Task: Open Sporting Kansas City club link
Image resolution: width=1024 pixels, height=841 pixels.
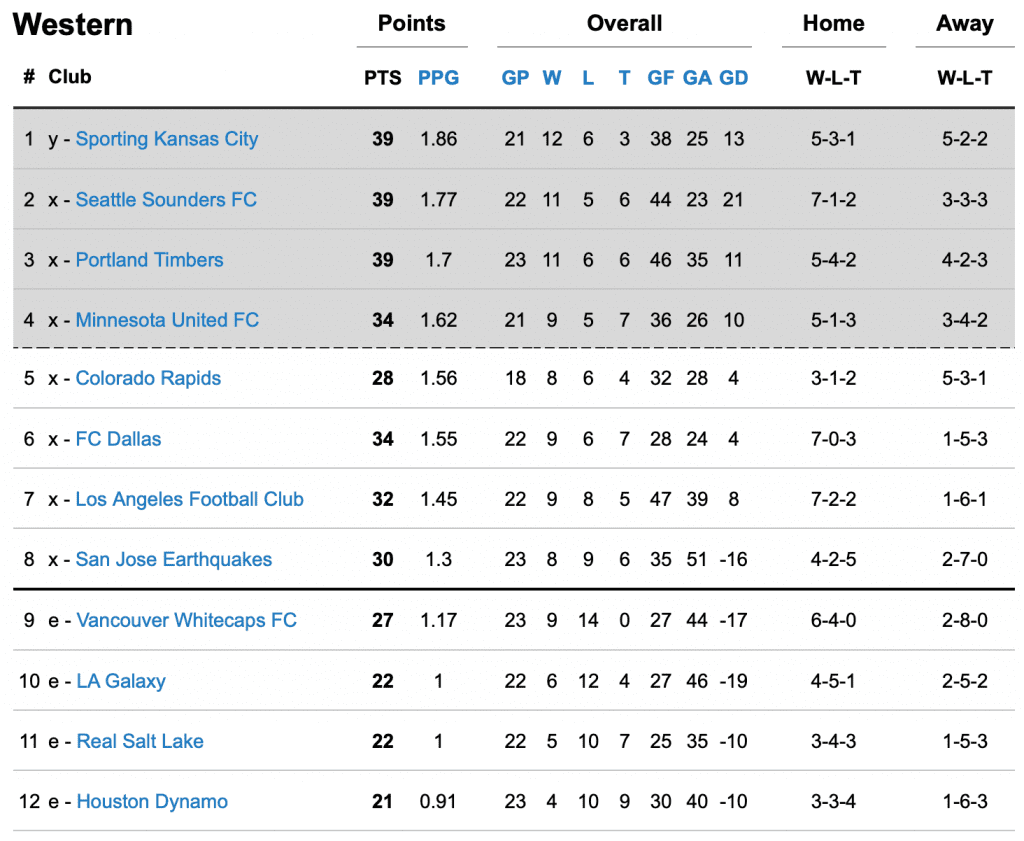Action: [x=167, y=139]
